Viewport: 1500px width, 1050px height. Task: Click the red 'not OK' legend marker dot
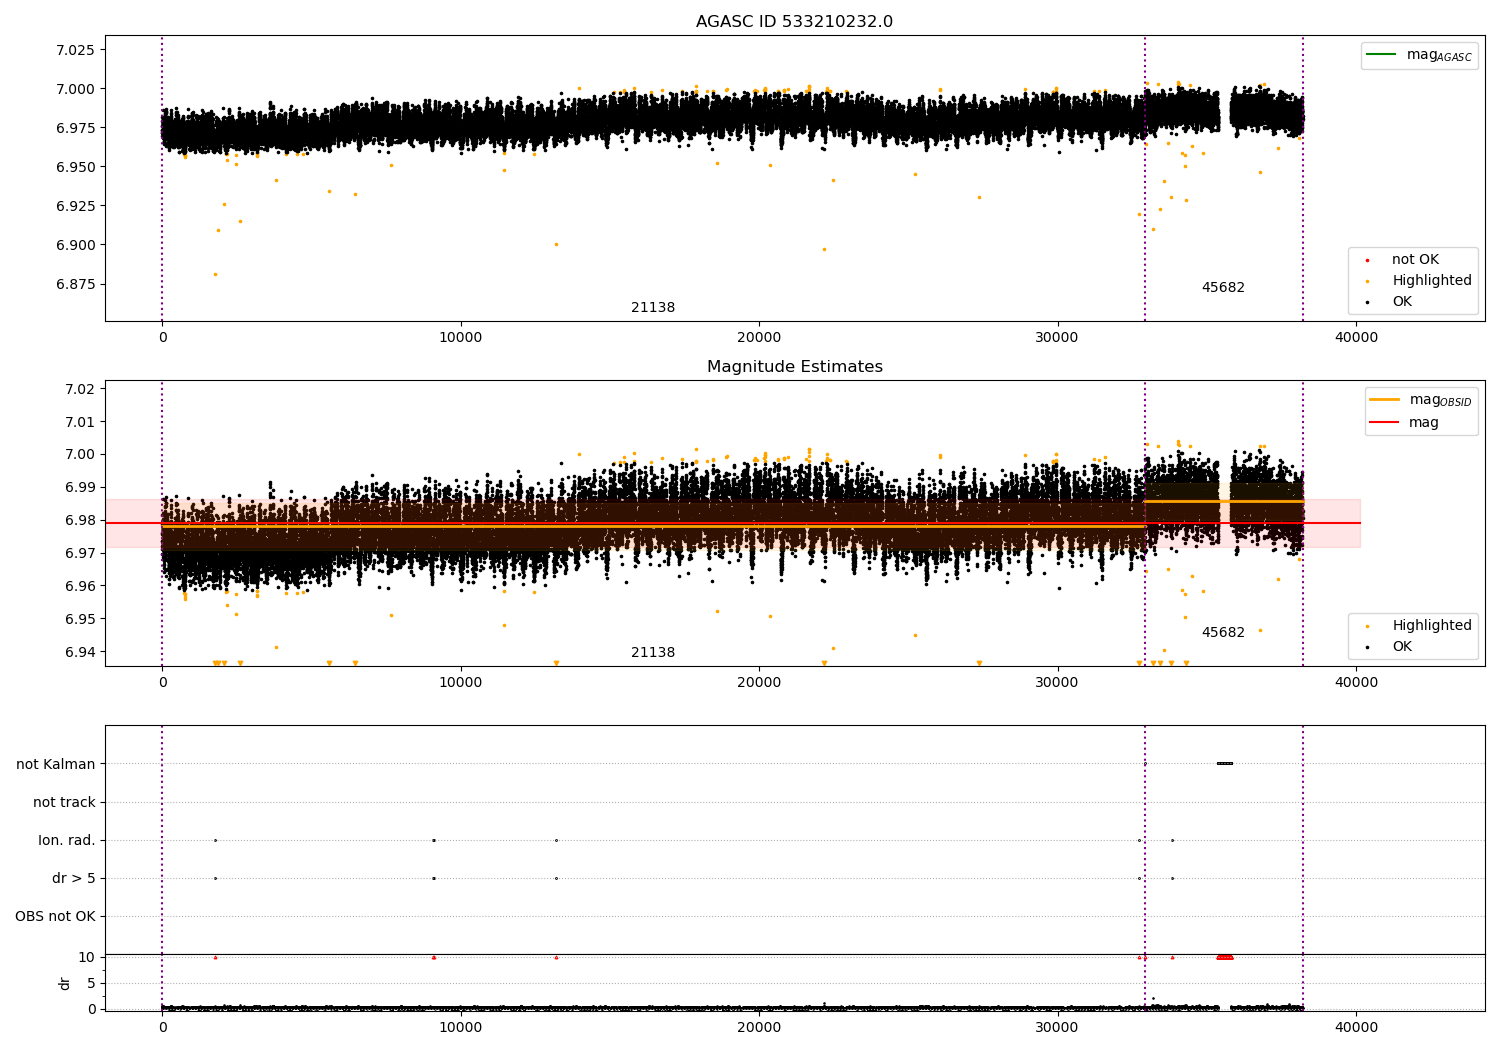pos(1367,260)
